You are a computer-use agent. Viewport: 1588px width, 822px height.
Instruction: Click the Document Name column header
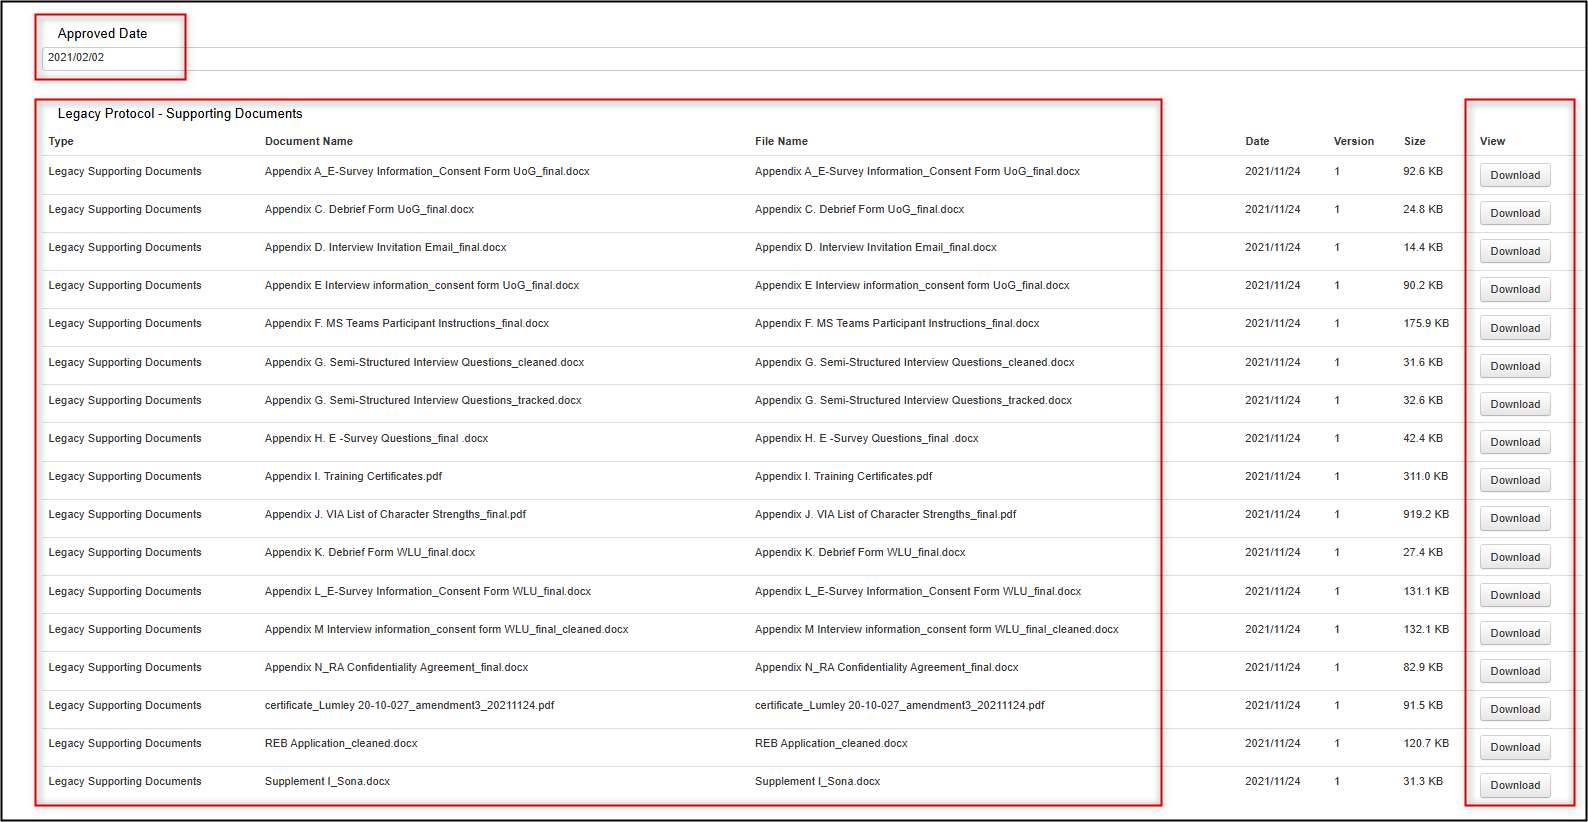tap(309, 141)
